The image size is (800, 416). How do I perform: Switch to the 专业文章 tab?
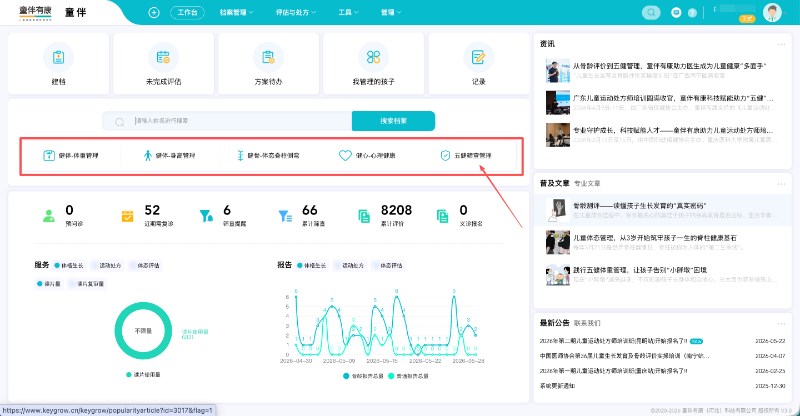pos(587,184)
